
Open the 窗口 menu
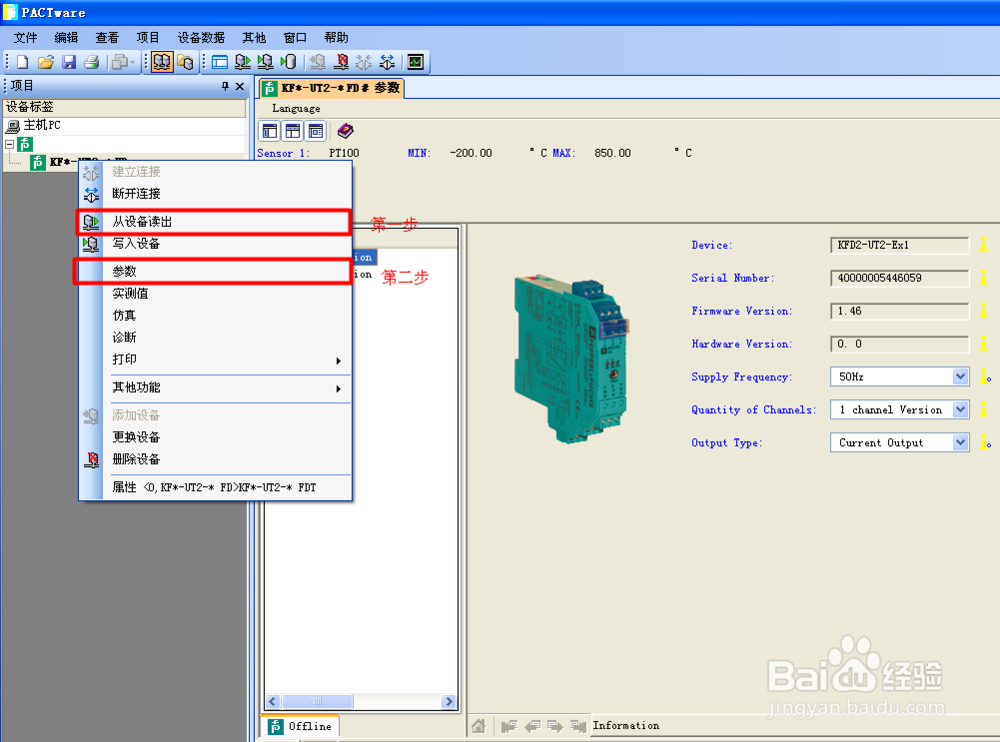coord(295,38)
